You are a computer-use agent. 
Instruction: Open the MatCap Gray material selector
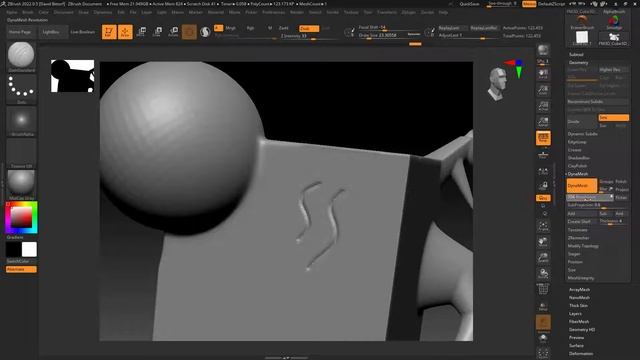(21, 185)
